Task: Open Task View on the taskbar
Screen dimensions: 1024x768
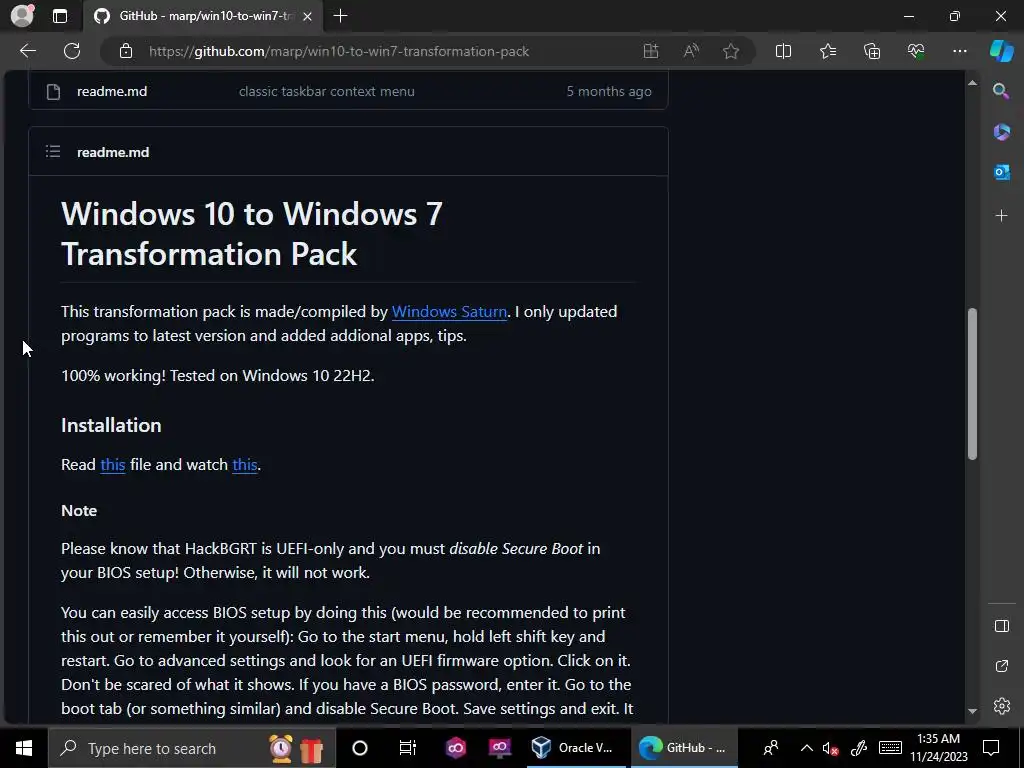Action: (408, 748)
